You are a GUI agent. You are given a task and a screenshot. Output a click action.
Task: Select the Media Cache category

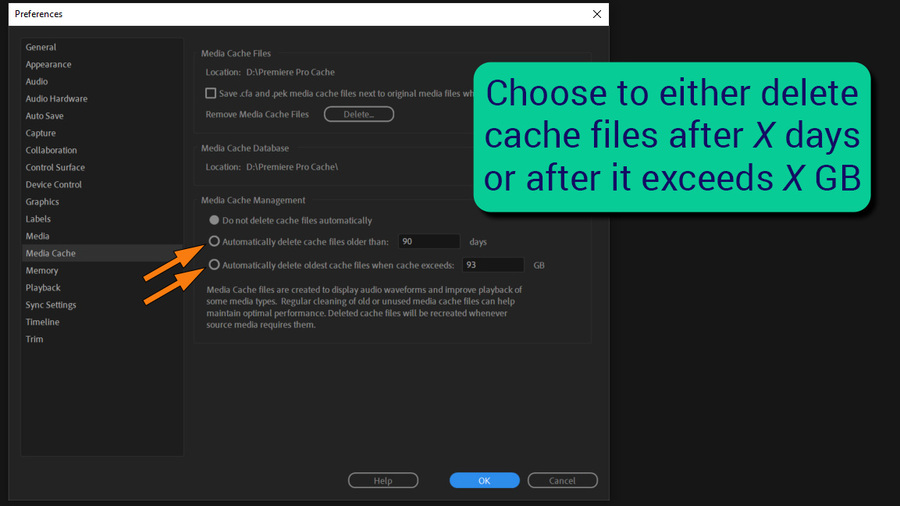(102, 253)
